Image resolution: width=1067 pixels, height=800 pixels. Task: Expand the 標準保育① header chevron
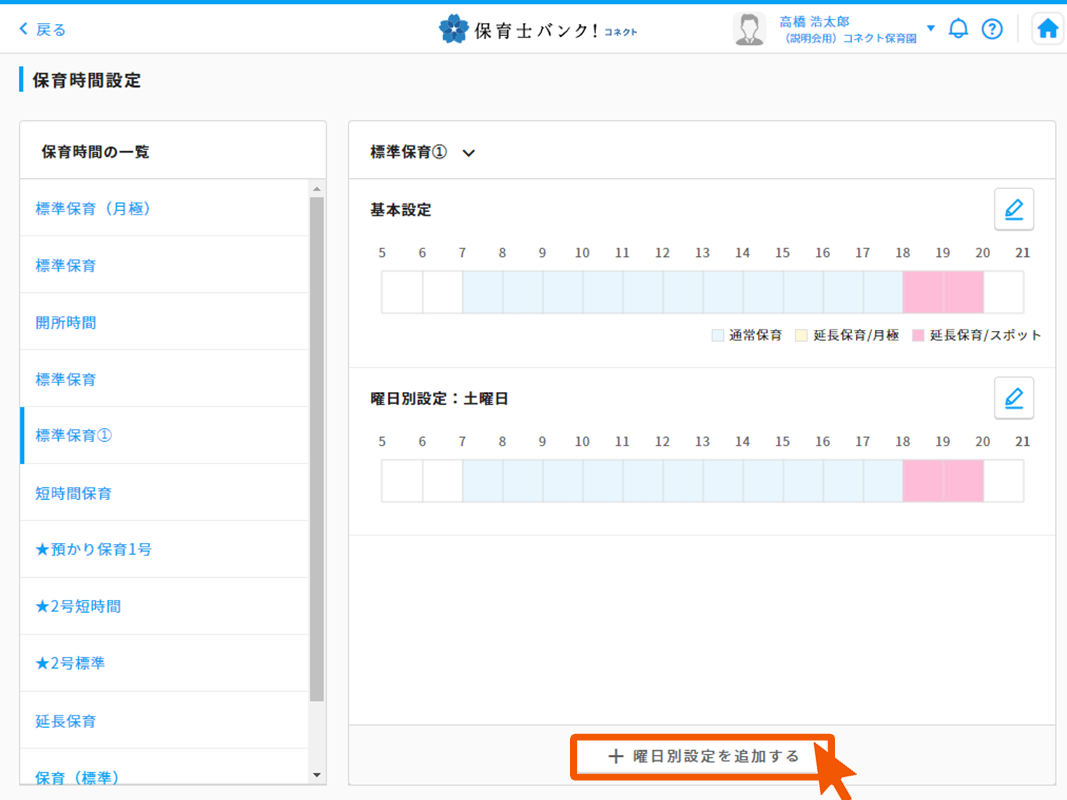468,153
